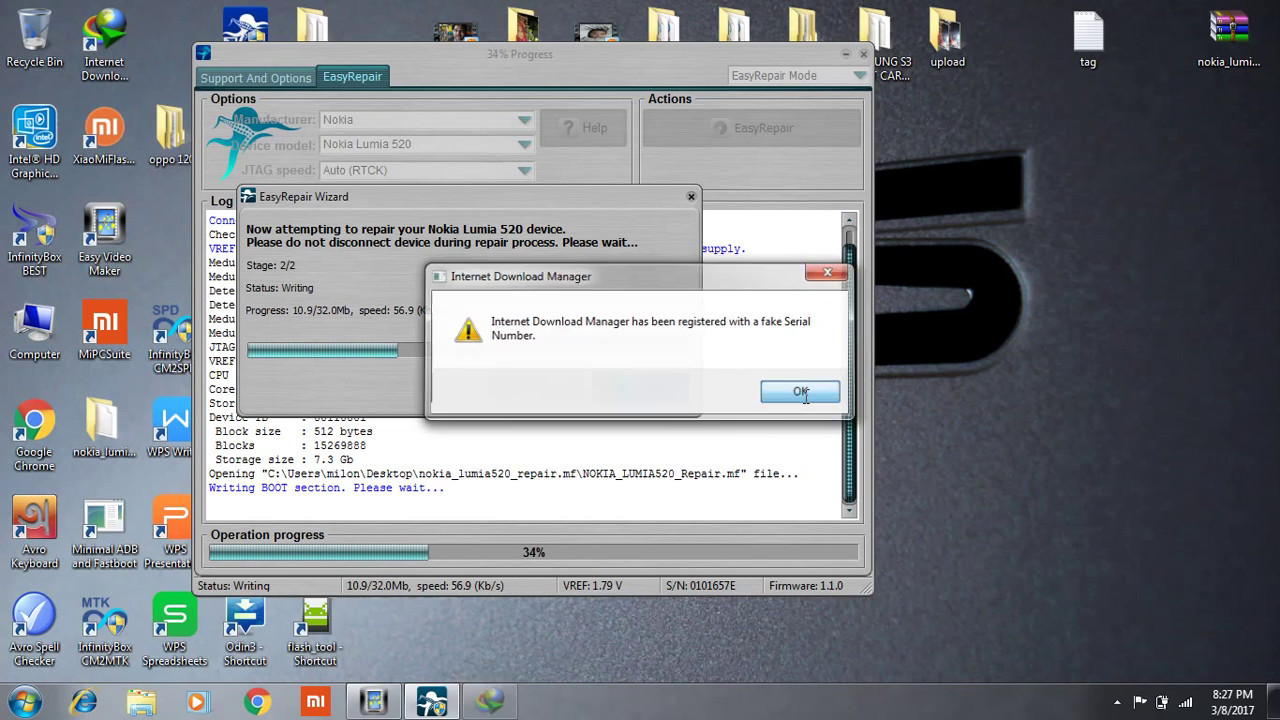The image size is (1280, 720).
Task: Open InfinityBox BEST desktop shortcut
Action: (34, 240)
